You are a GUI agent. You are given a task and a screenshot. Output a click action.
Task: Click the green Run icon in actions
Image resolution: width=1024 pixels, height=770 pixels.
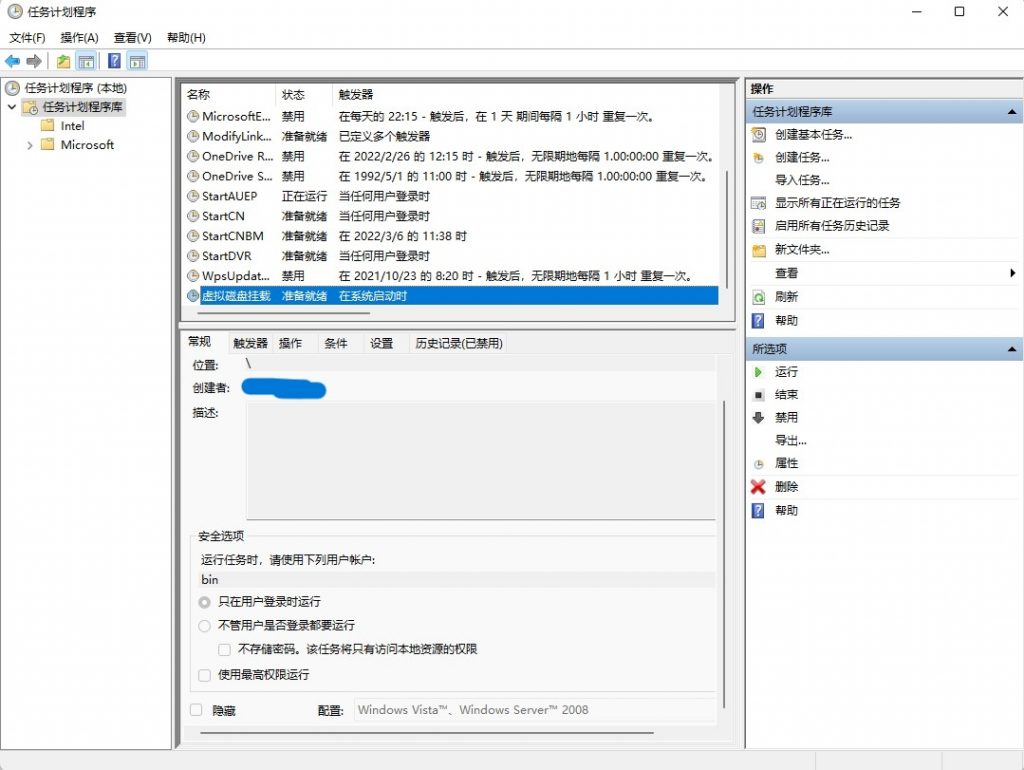(x=758, y=372)
